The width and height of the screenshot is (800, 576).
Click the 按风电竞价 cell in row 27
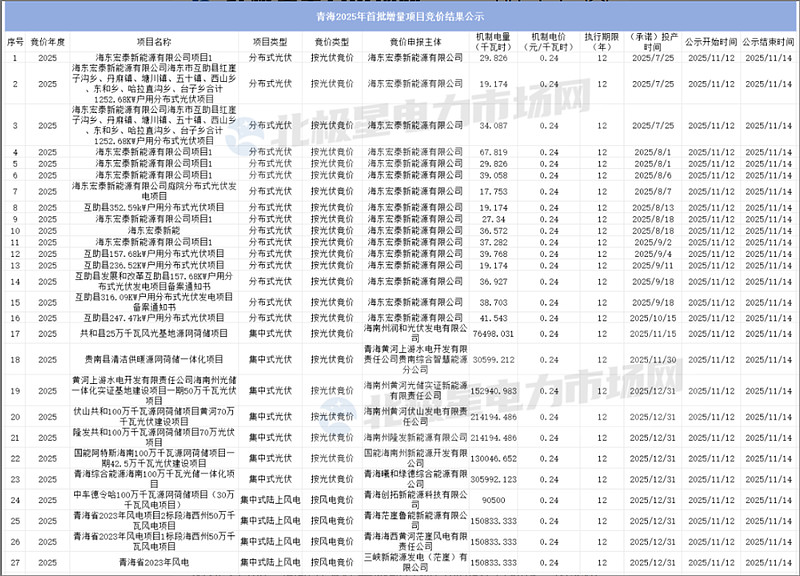pyautogui.click(x=332, y=562)
